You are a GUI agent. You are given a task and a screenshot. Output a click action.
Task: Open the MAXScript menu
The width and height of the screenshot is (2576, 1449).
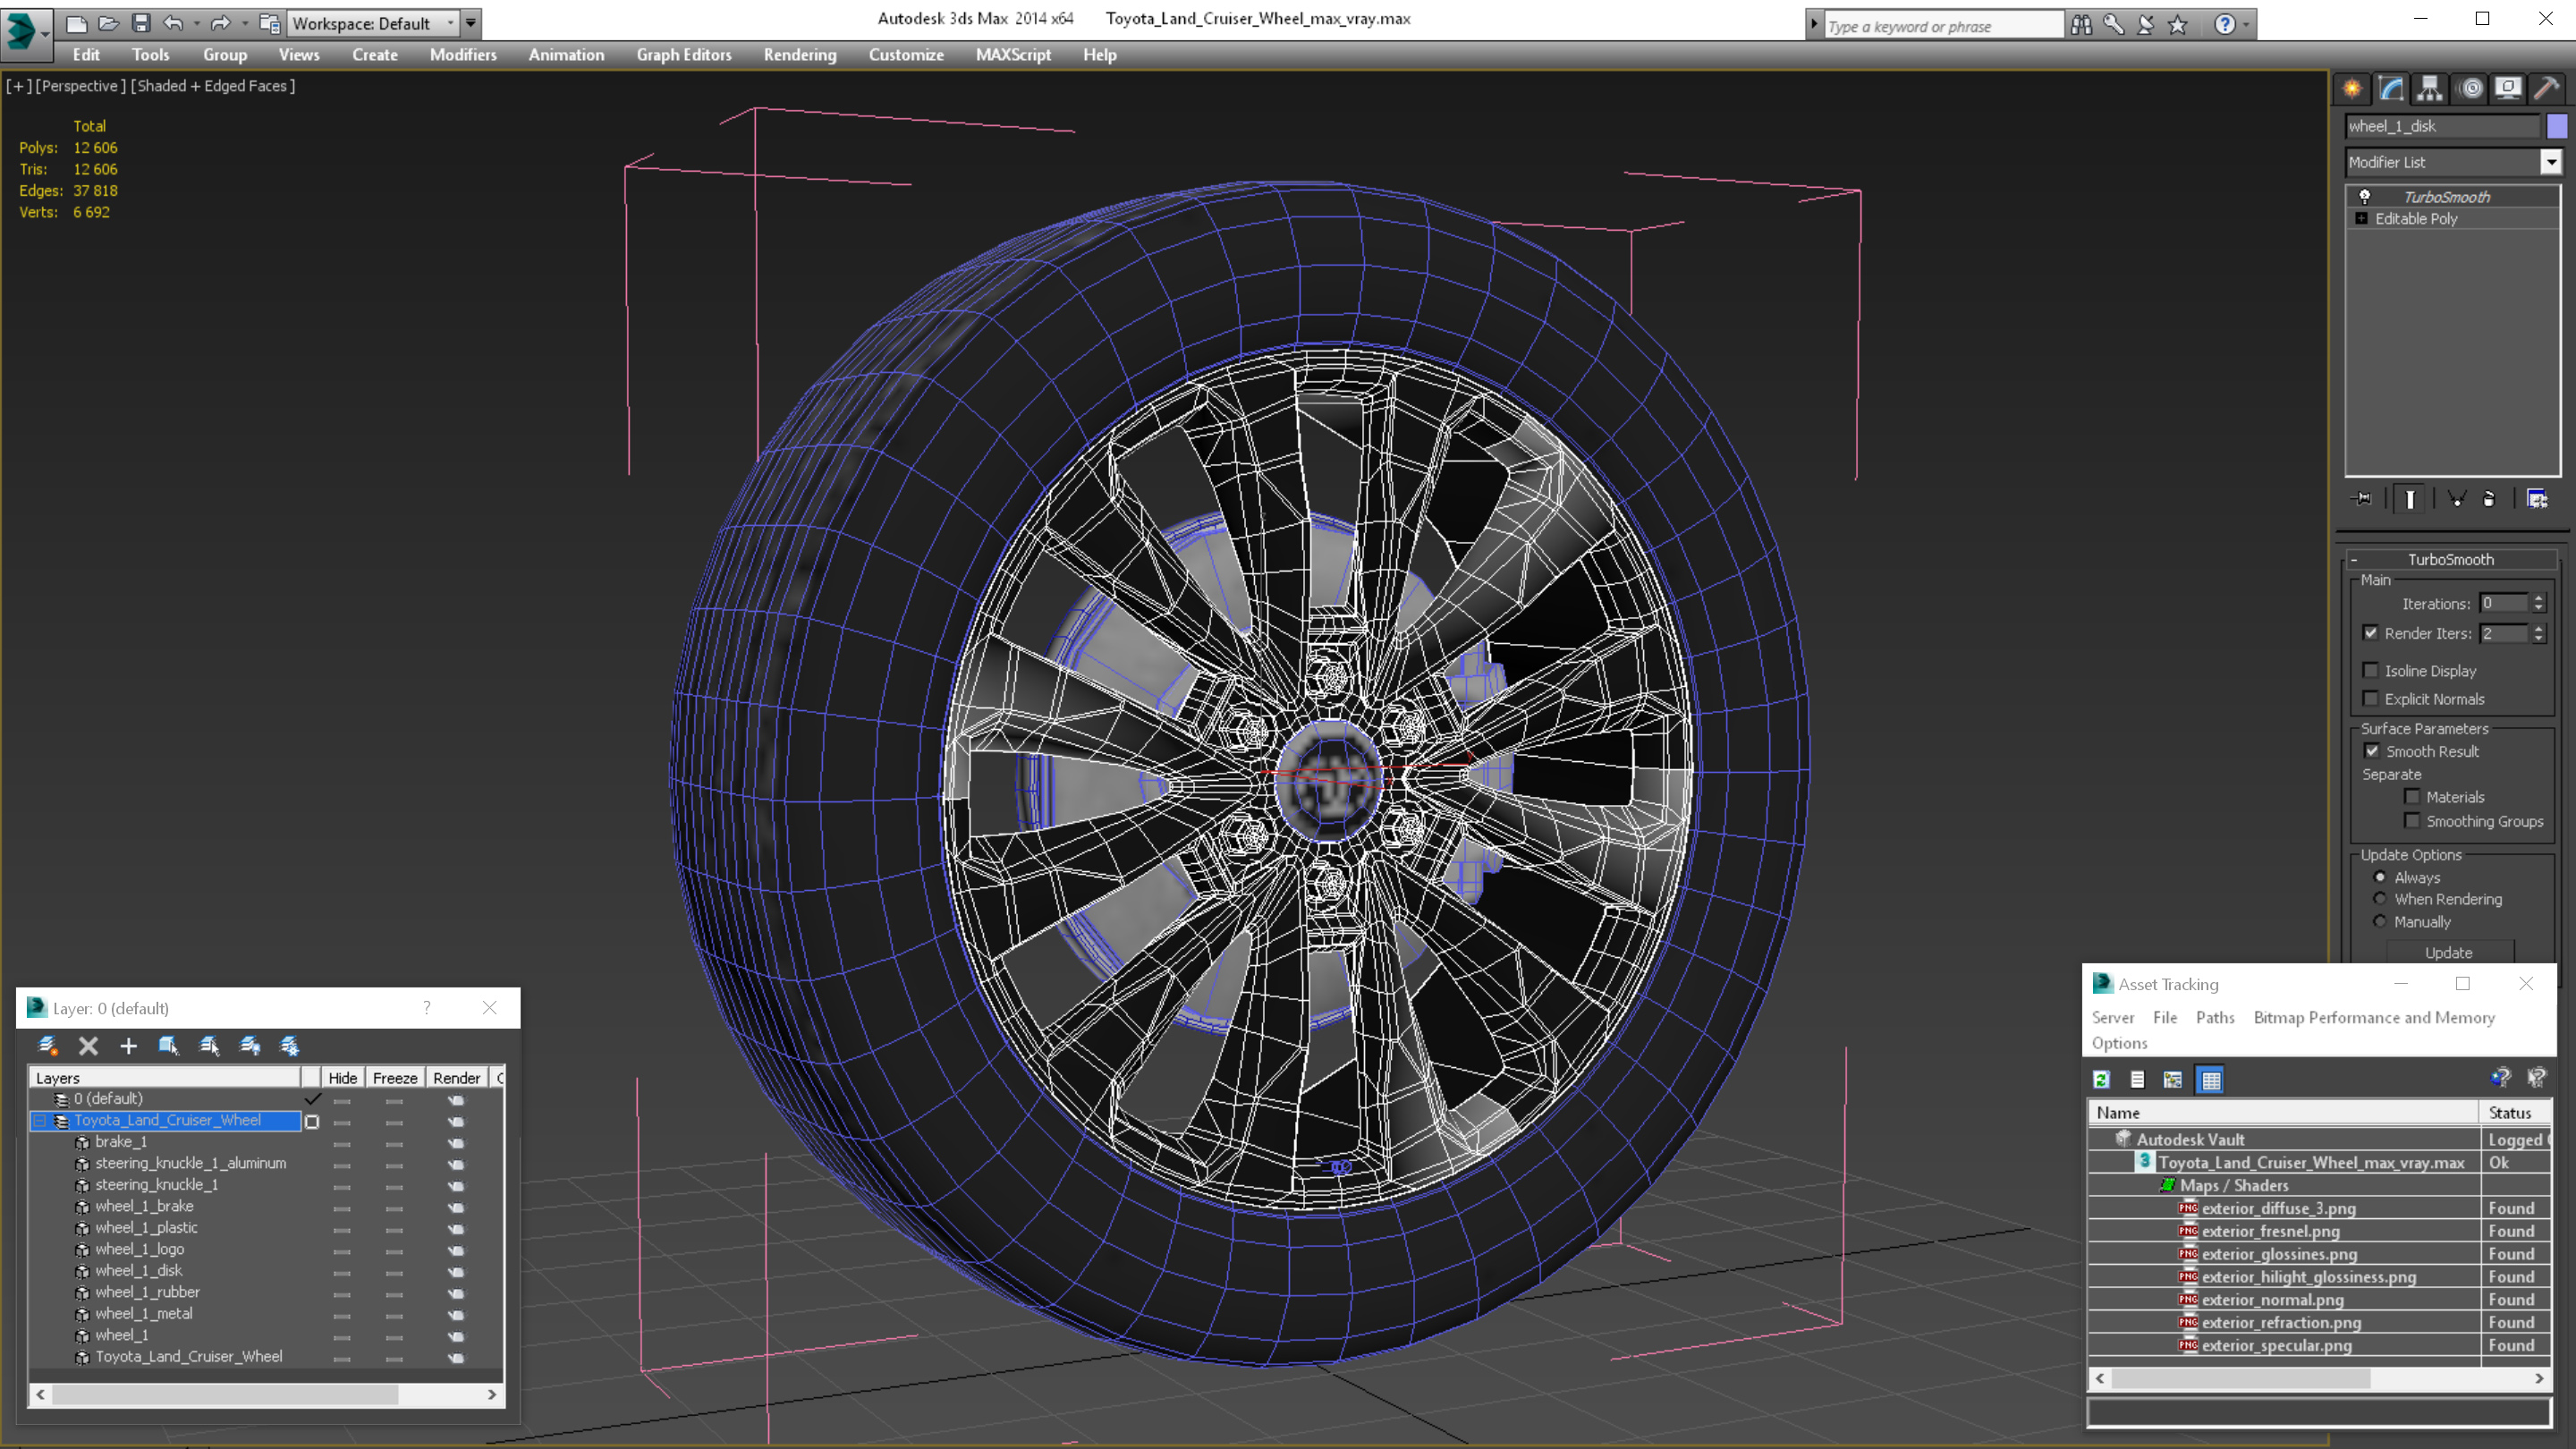1013,55
